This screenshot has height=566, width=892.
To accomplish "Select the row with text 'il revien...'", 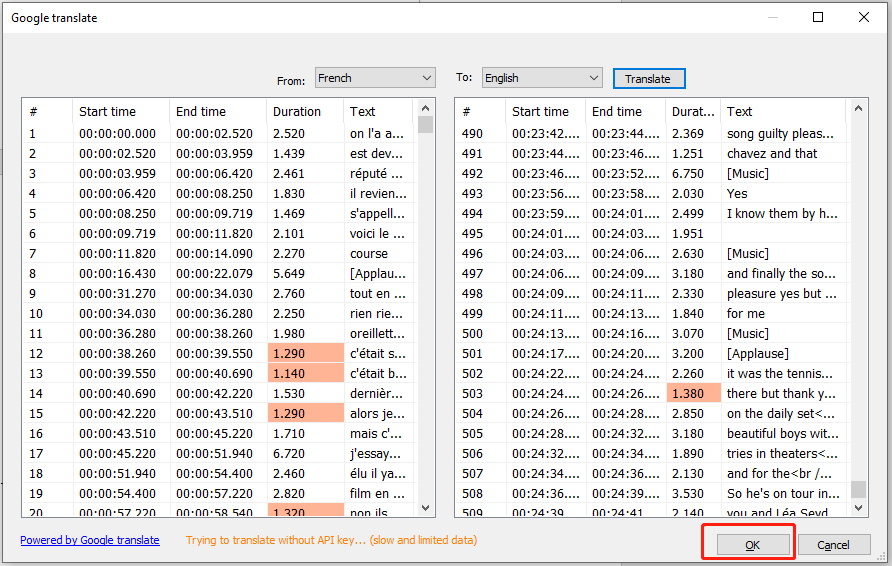I will pos(219,193).
